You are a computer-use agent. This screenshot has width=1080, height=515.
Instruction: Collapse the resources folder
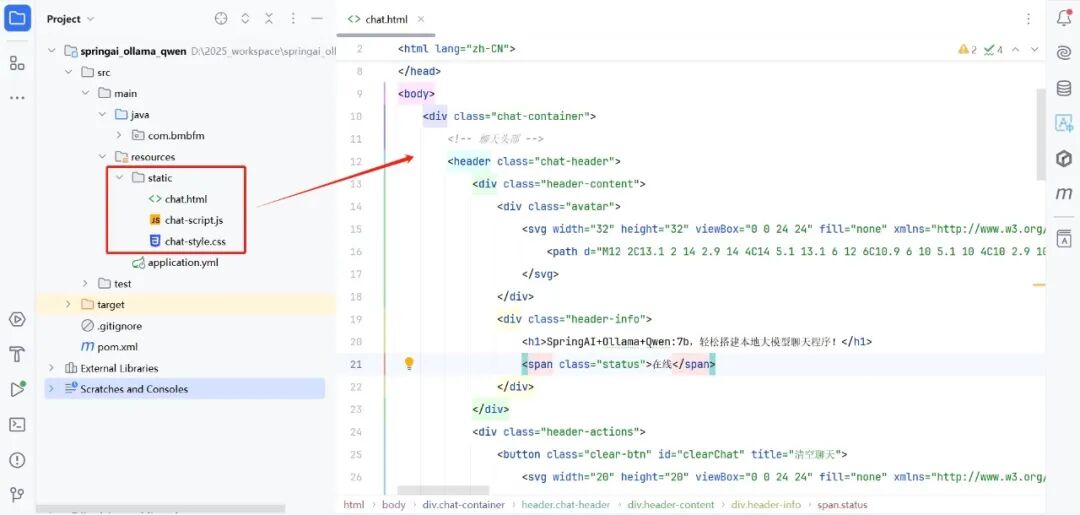pos(102,156)
